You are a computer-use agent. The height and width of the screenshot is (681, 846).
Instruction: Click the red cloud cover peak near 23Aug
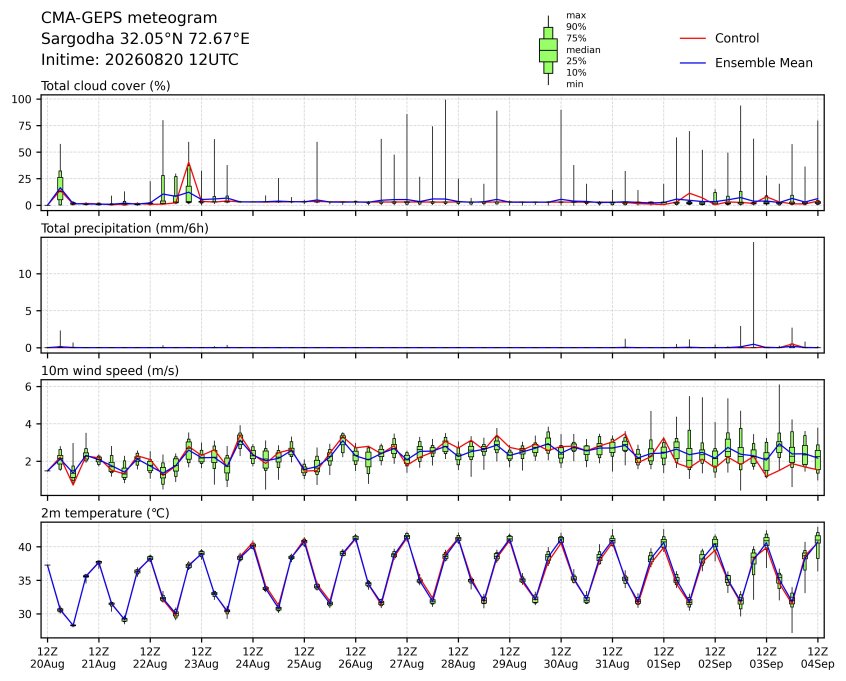click(x=188, y=163)
